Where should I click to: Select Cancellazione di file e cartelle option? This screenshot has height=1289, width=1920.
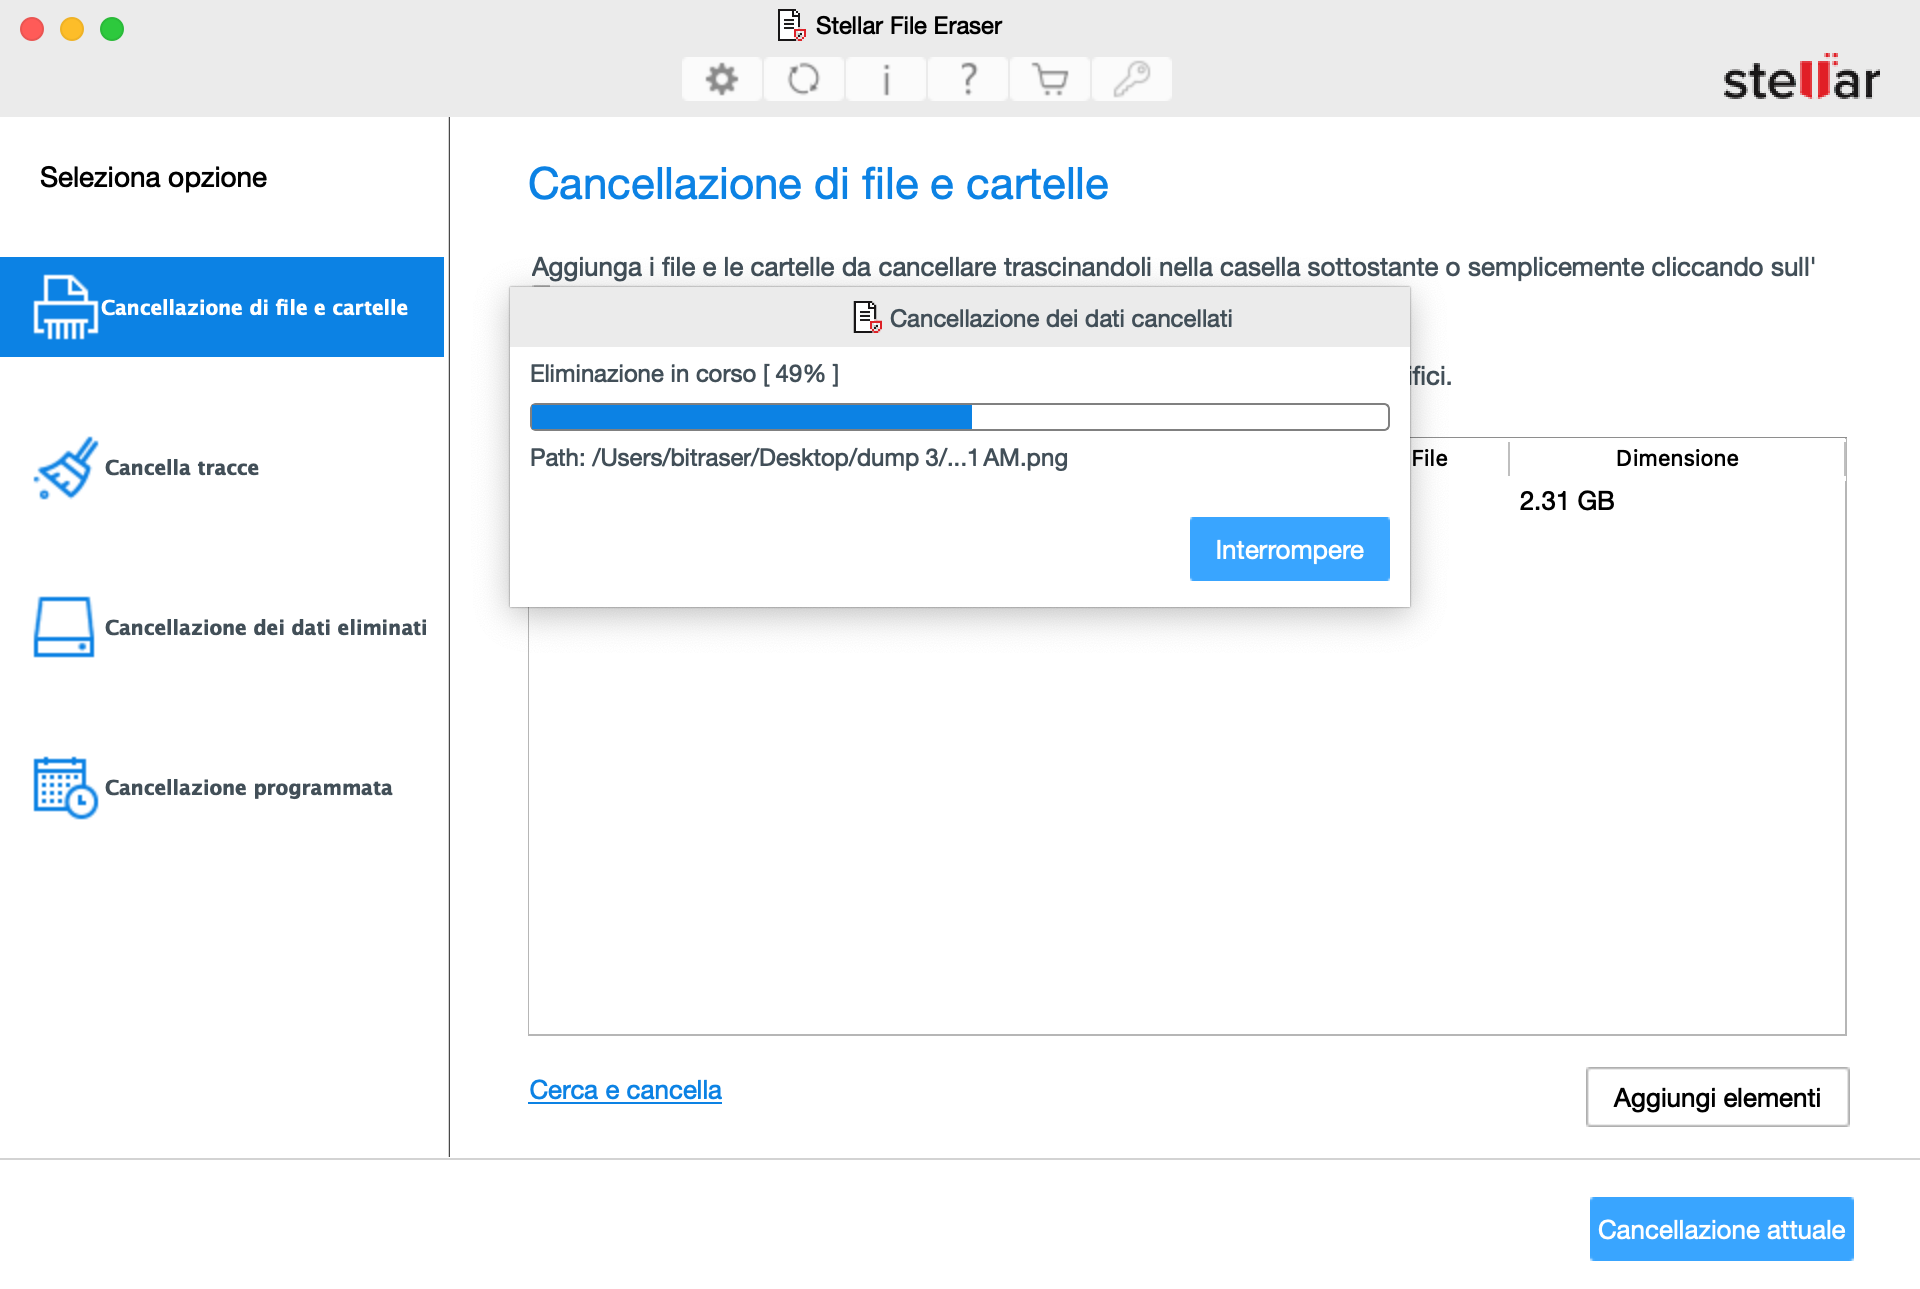(222, 307)
